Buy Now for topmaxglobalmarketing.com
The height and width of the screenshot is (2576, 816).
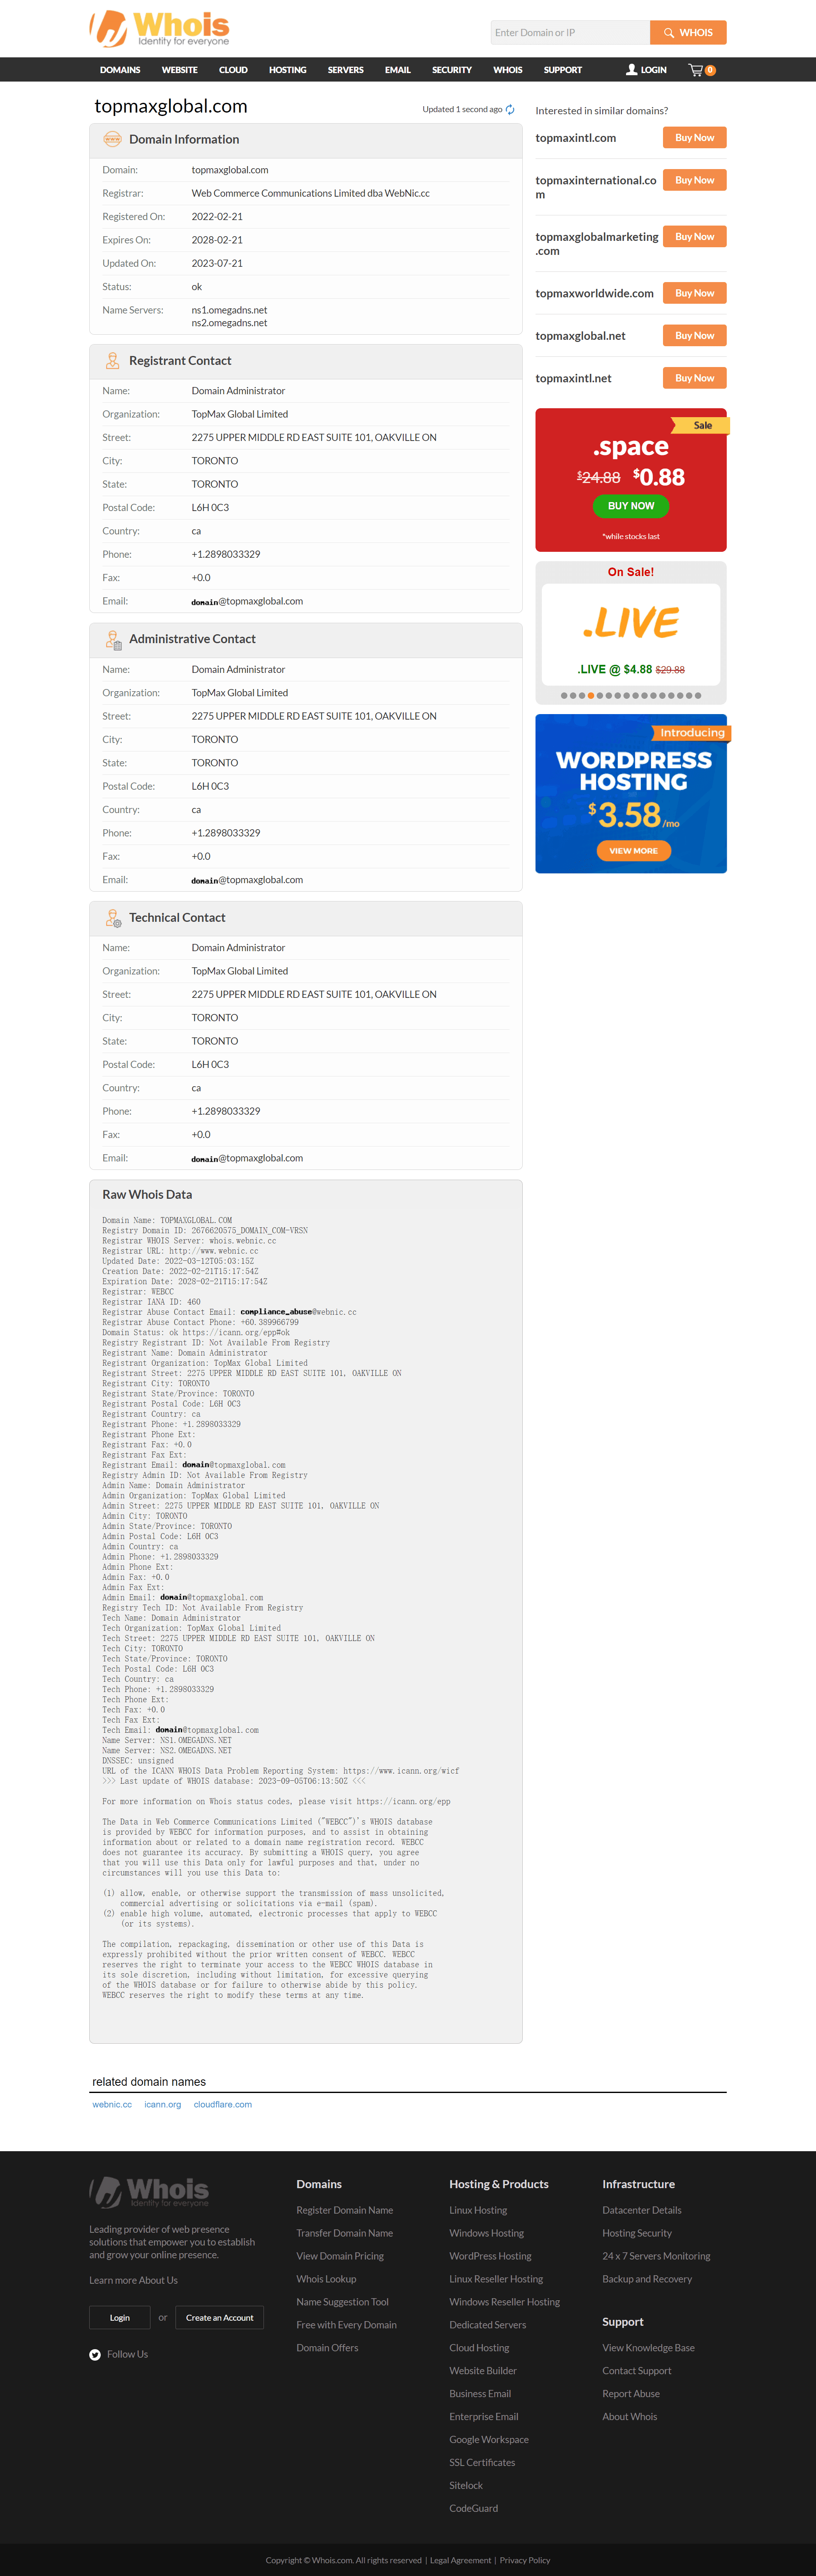coord(694,237)
